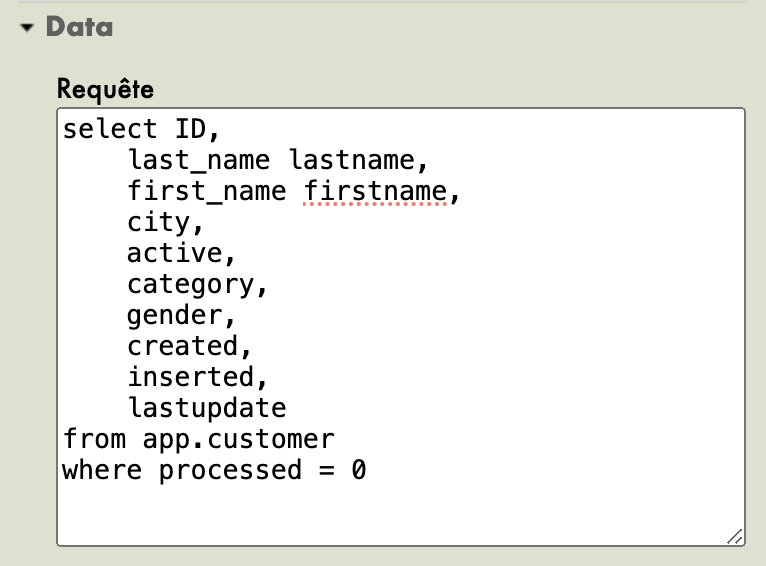The height and width of the screenshot is (566, 766).
Task: Collapse the Data section disclosure triangle
Action: pyautogui.click(x=27, y=28)
